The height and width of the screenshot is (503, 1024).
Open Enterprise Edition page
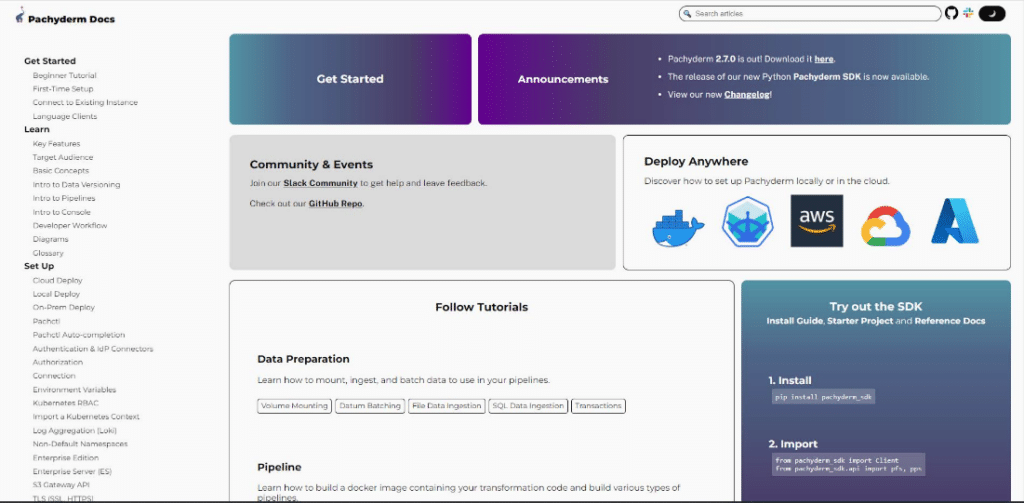point(66,458)
